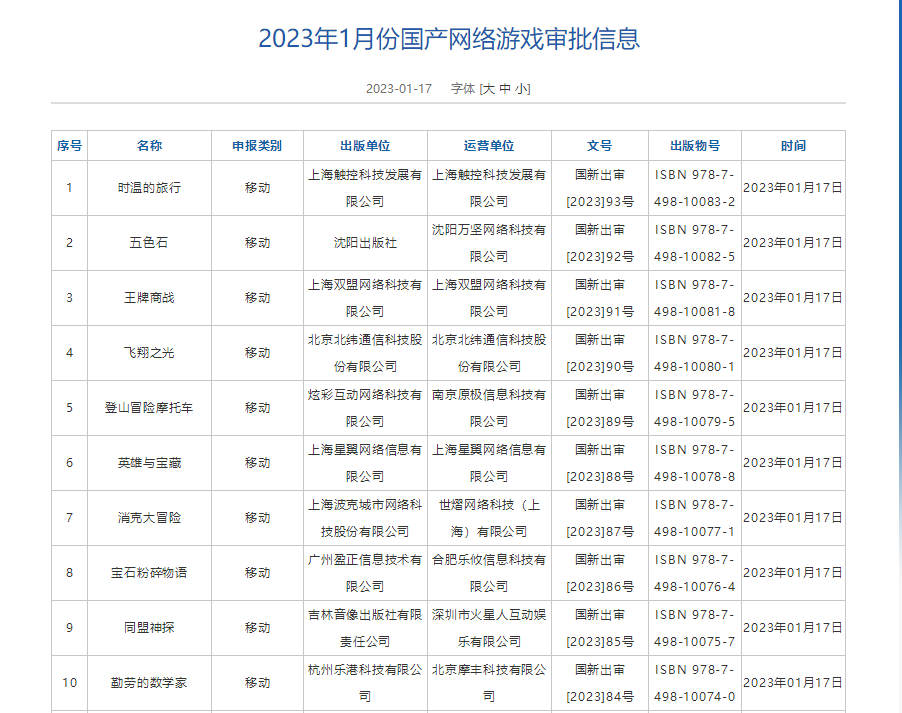
Task: Click the 名称 column header
Action: click(x=149, y=146)
